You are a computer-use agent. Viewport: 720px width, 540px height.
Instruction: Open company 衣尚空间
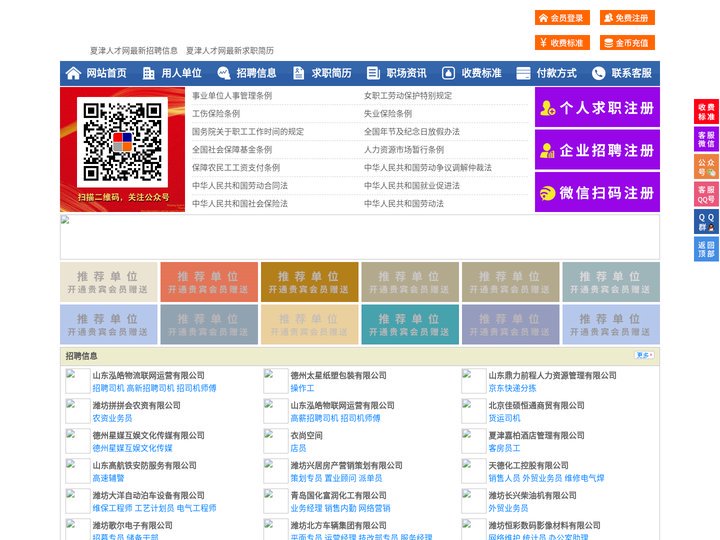tap(306, 435)
